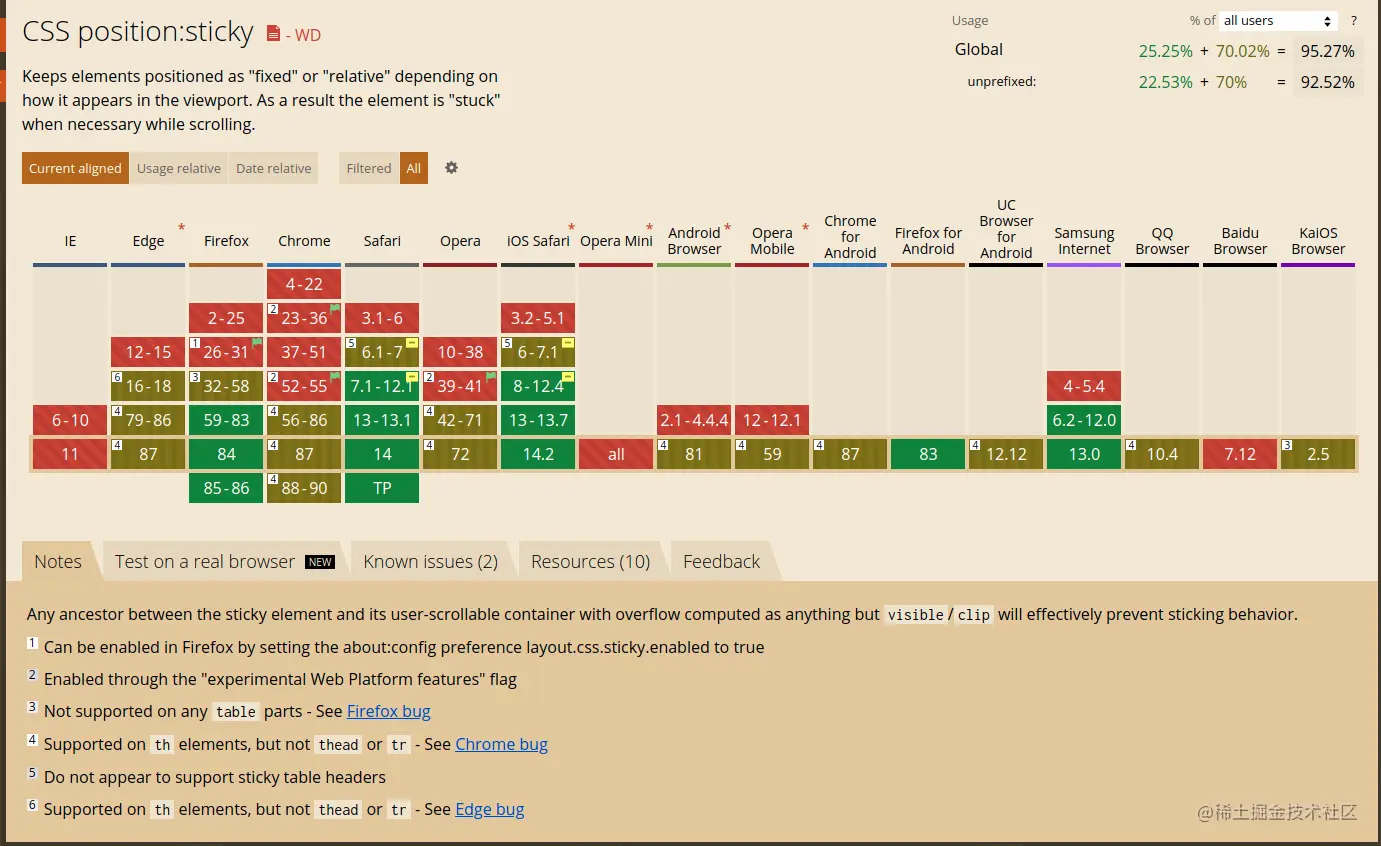Click the iOS Safari column header
Image resolution: width=1381 pixels, height=846 pixels.
[538, 241]
